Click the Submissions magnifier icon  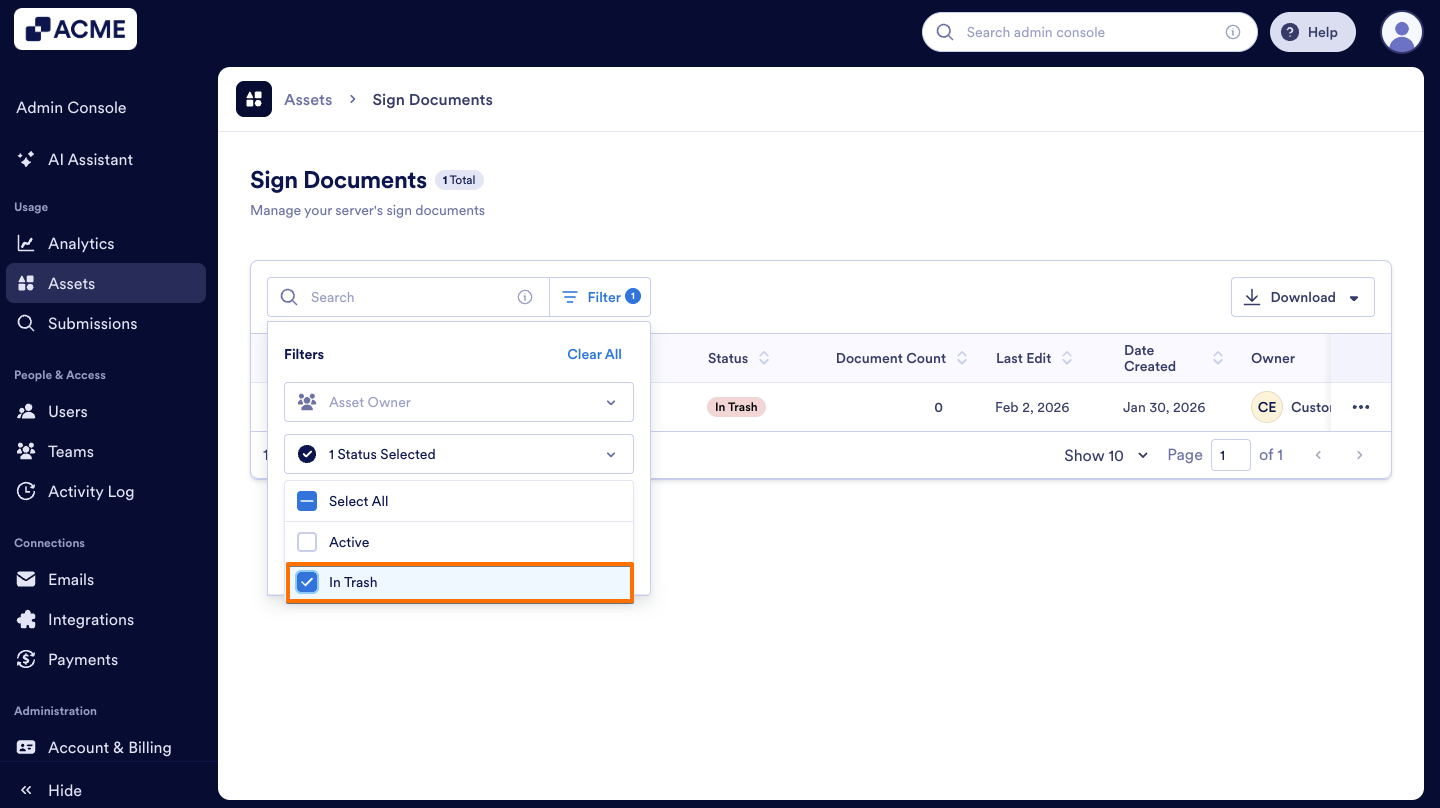point(27,323)
